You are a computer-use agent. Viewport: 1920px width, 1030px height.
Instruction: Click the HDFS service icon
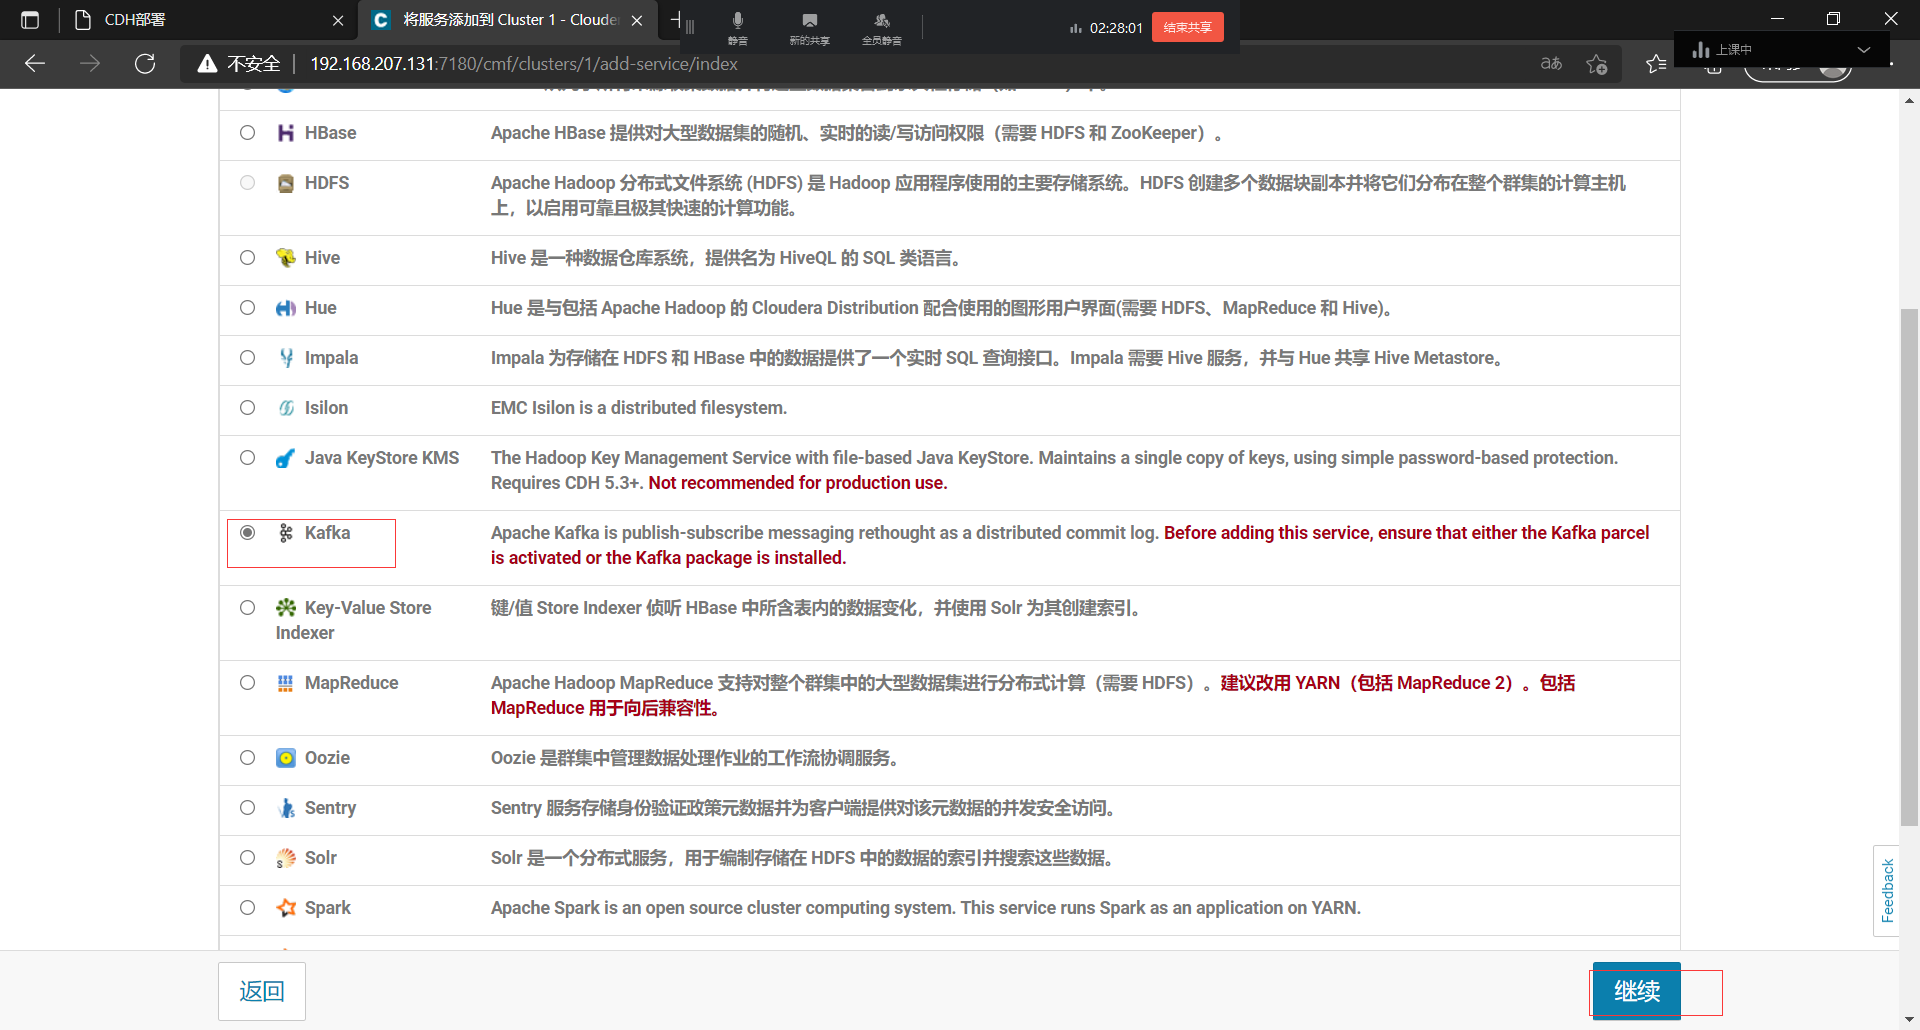click(x=286, y=183)
